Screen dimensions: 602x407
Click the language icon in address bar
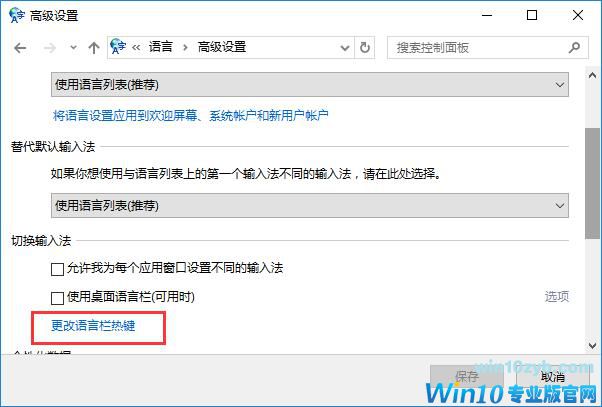[x=118, y=47]
